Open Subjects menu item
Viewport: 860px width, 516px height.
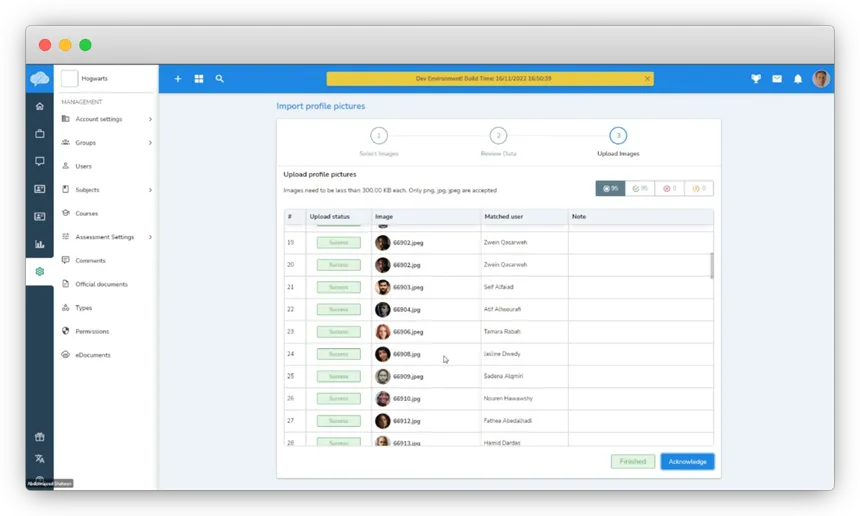pos(106,190)
